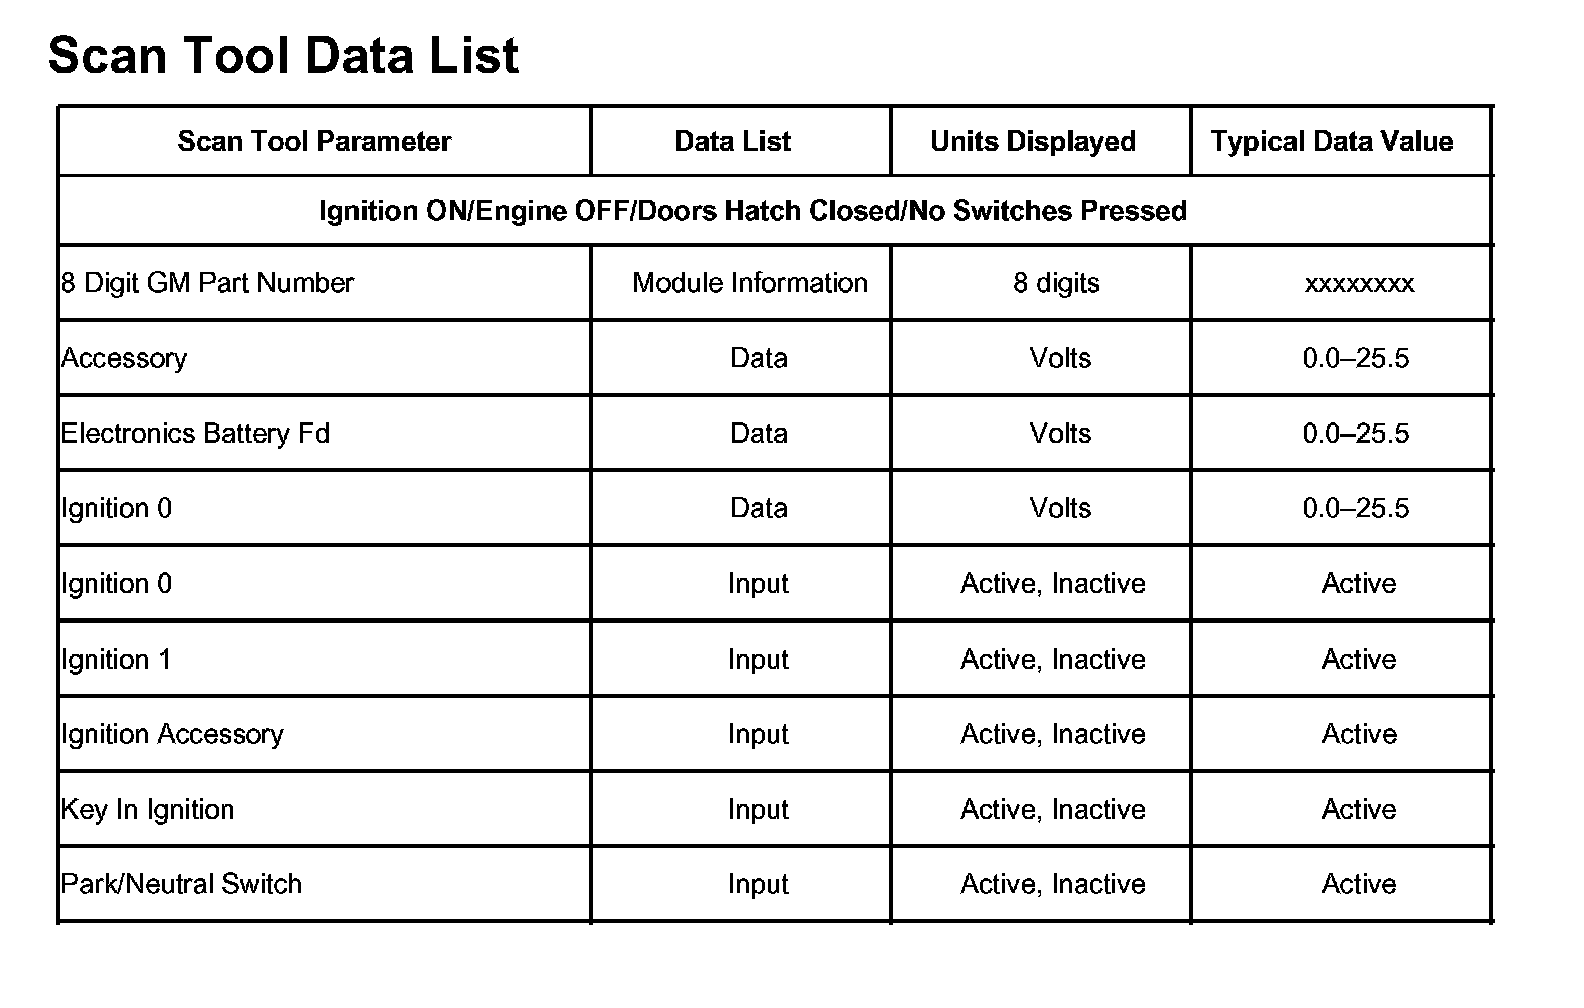Image resolution: width=1584 pixels, height=1008 pixels.
Task: Click the Accessory parameter cell
Action: point(124,358)
